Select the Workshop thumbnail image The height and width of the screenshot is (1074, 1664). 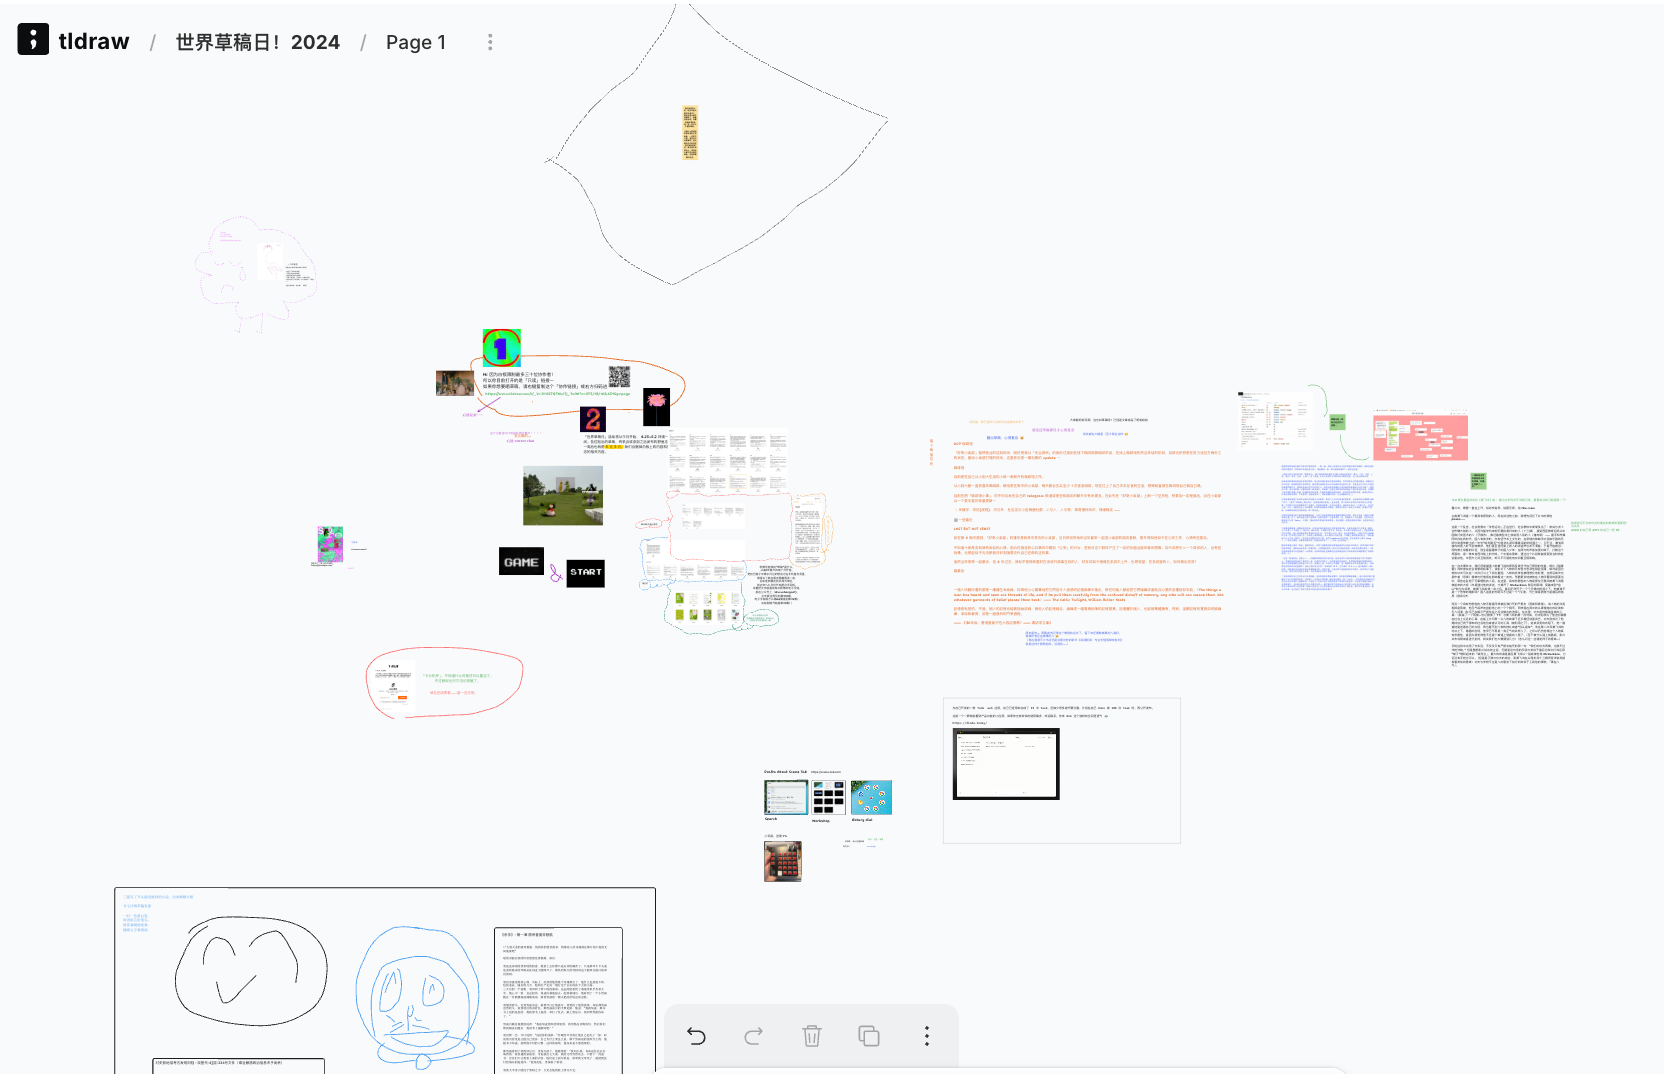point(828,798)
